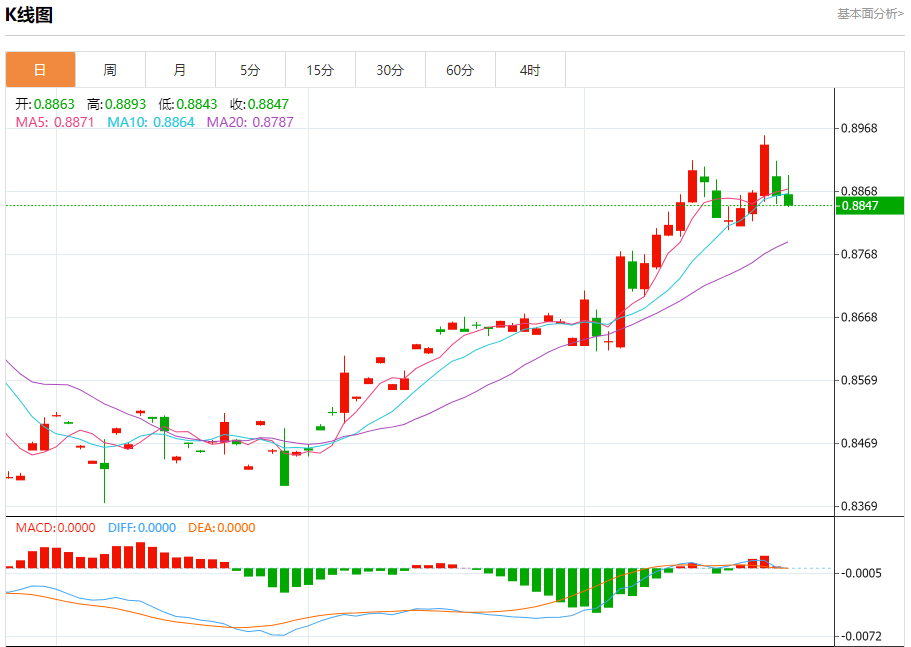
Task: Click the opening price 0.8863
Action: click(x=54, y=104)
